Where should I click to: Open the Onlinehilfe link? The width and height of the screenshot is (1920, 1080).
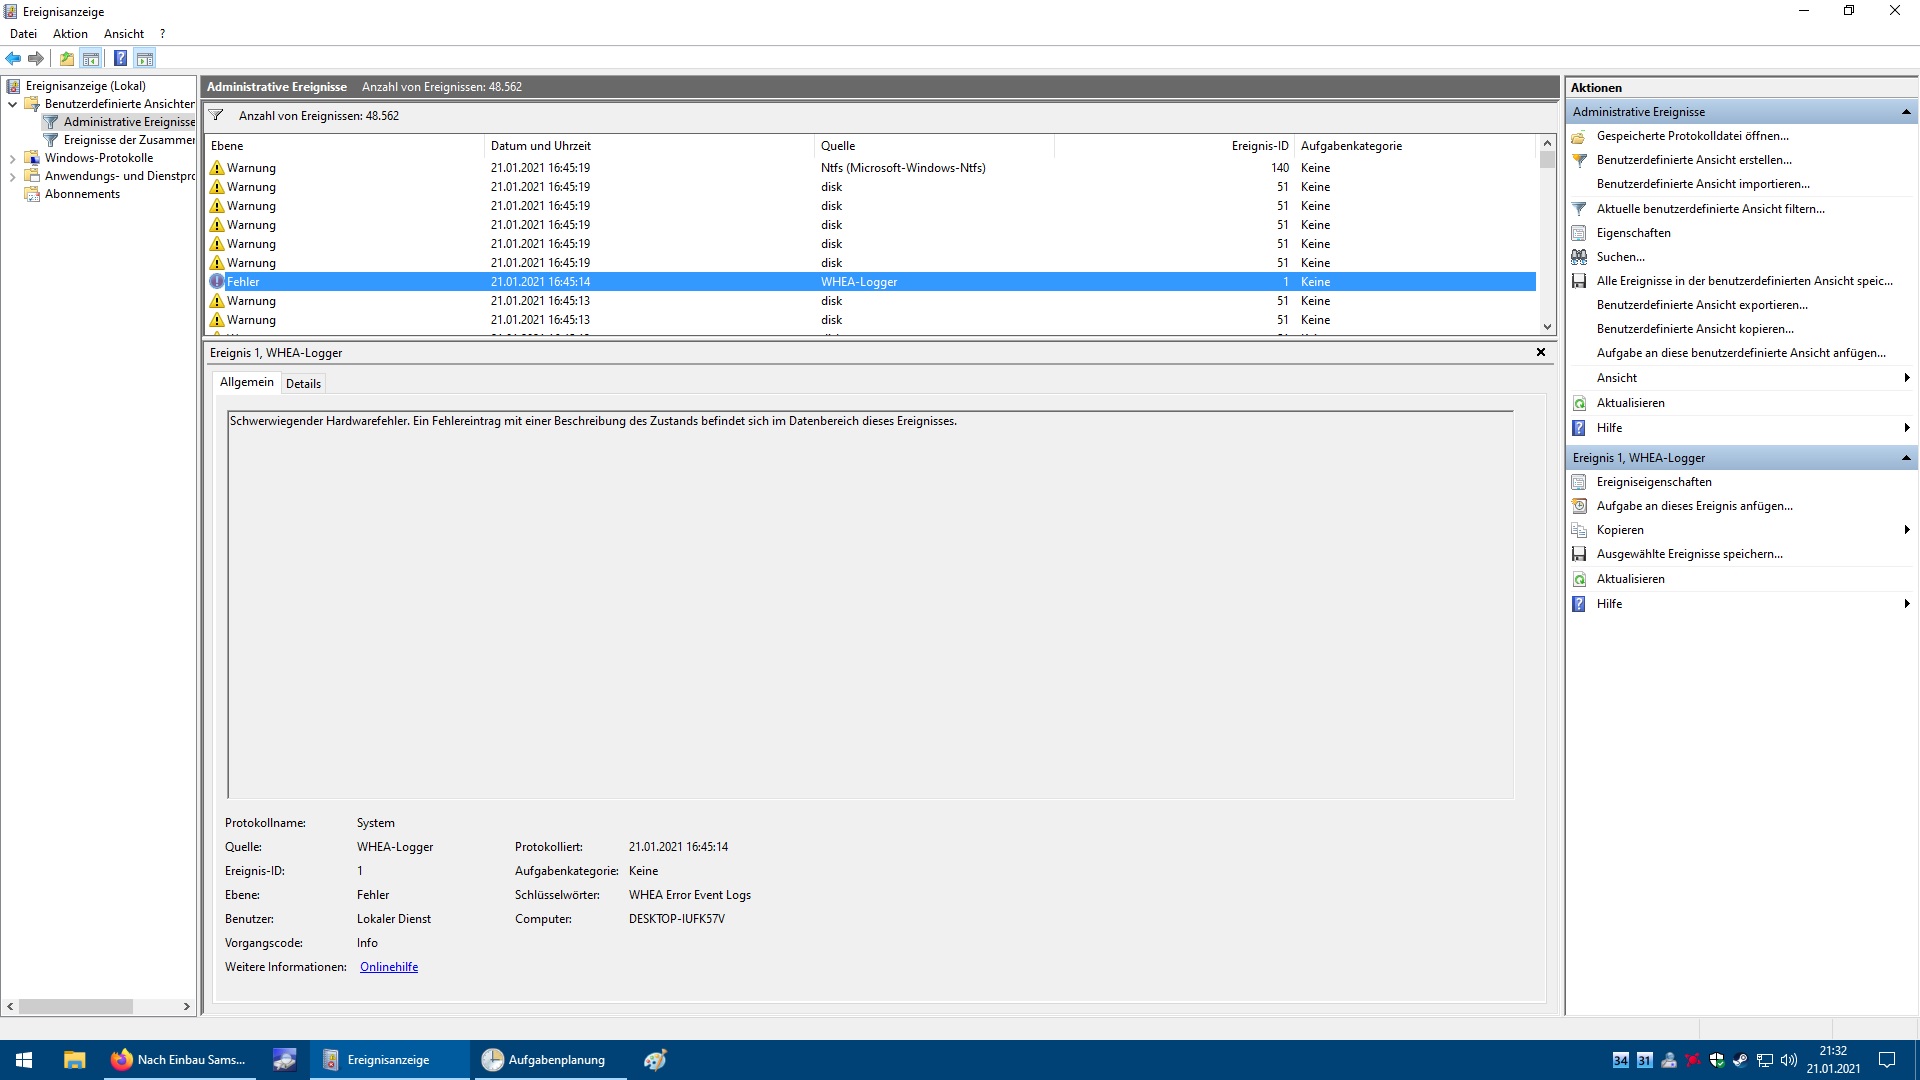(389, 967)
